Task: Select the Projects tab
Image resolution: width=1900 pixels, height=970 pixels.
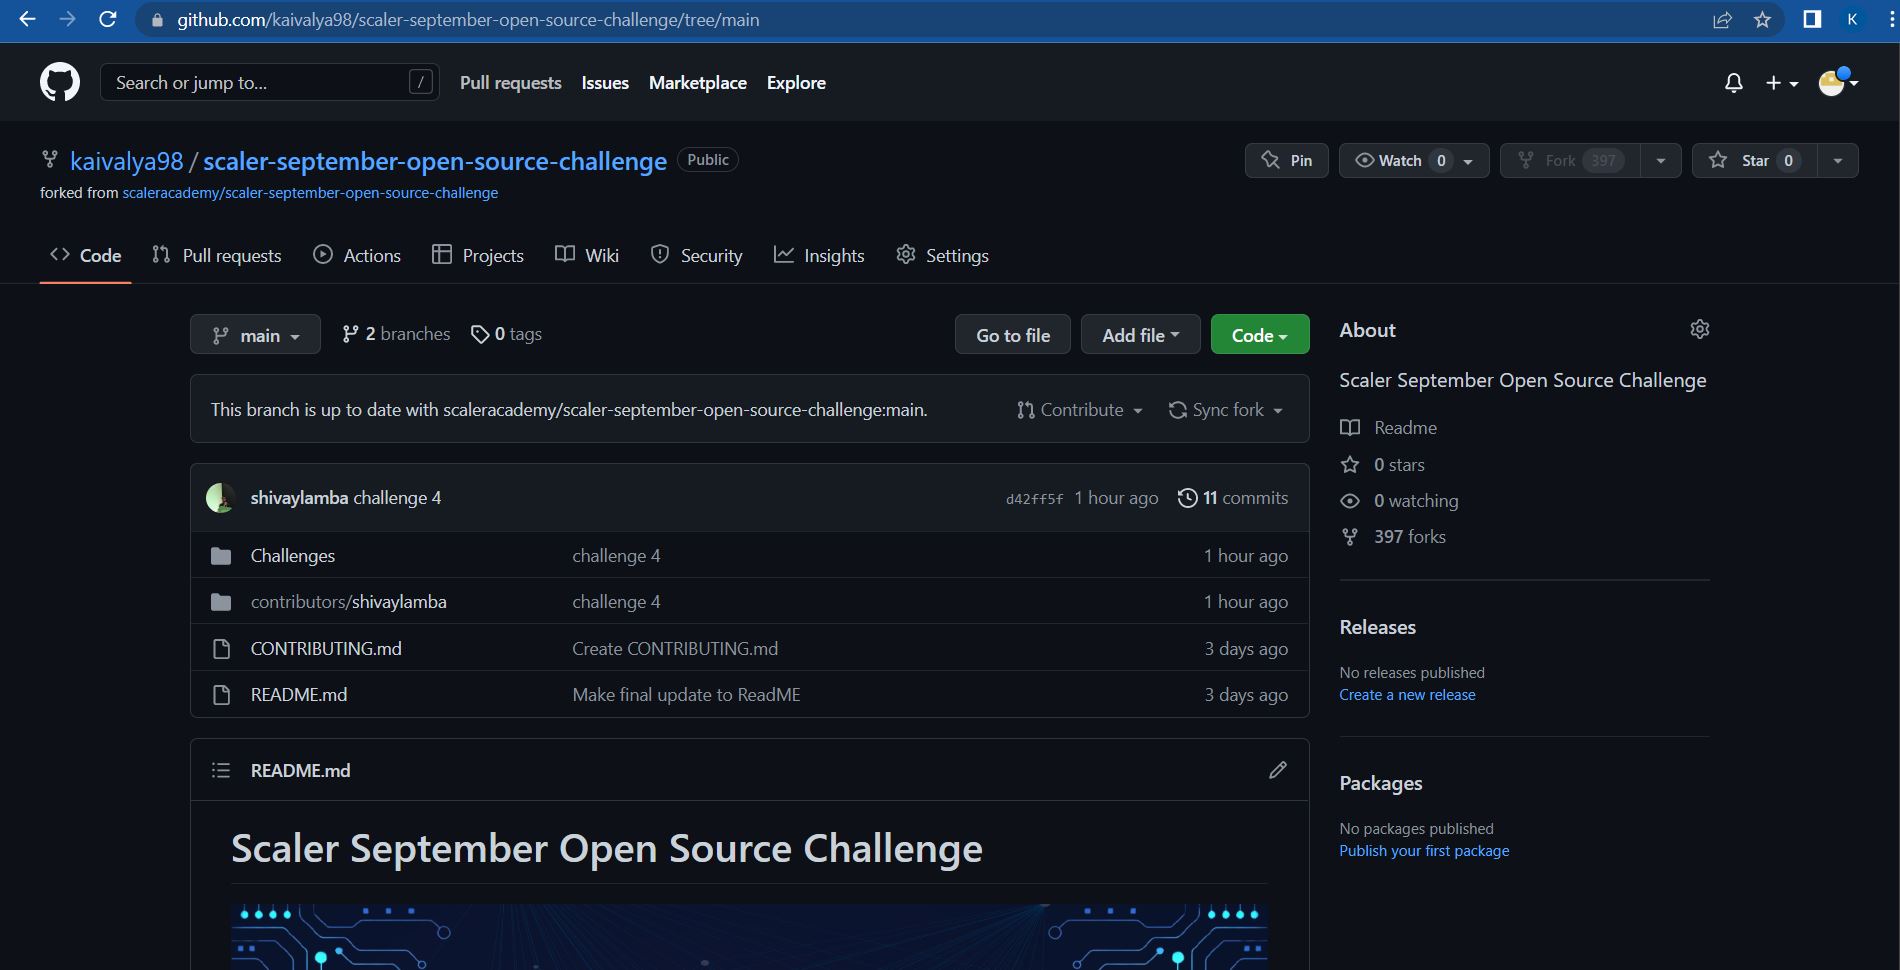Action: pyautogui.click(x=478, y=256)
